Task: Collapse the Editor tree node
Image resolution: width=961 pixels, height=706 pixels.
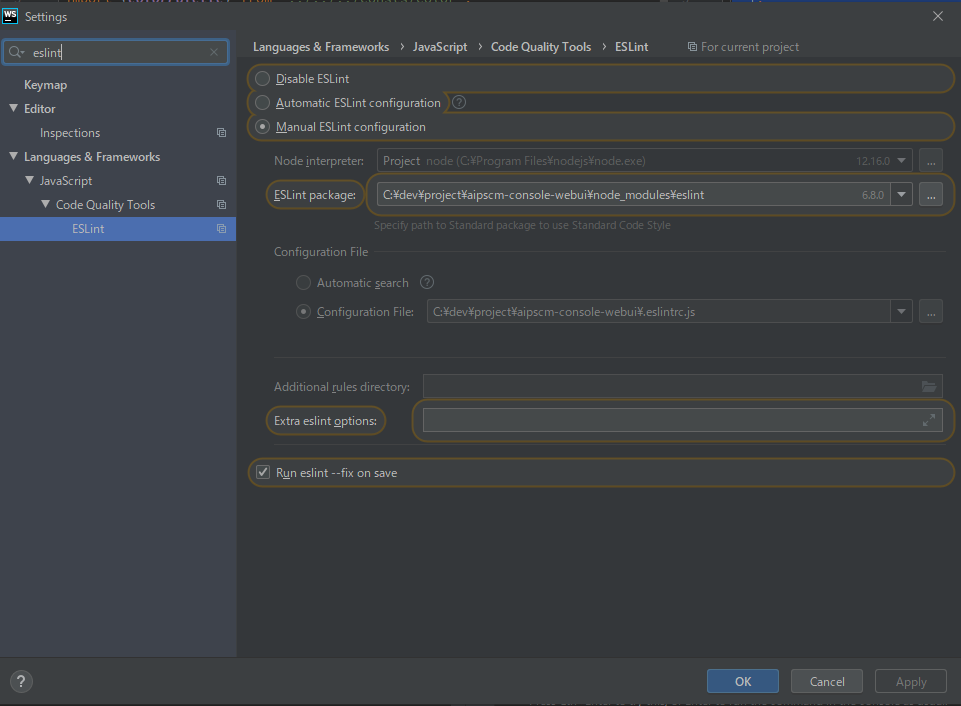Action: [13, 108]
